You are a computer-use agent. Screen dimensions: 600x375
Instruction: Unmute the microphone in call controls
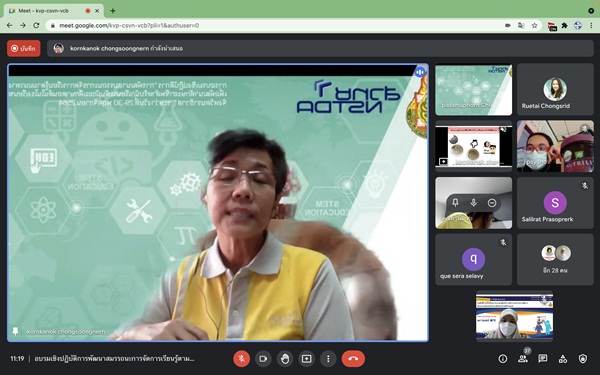(241, 359)
